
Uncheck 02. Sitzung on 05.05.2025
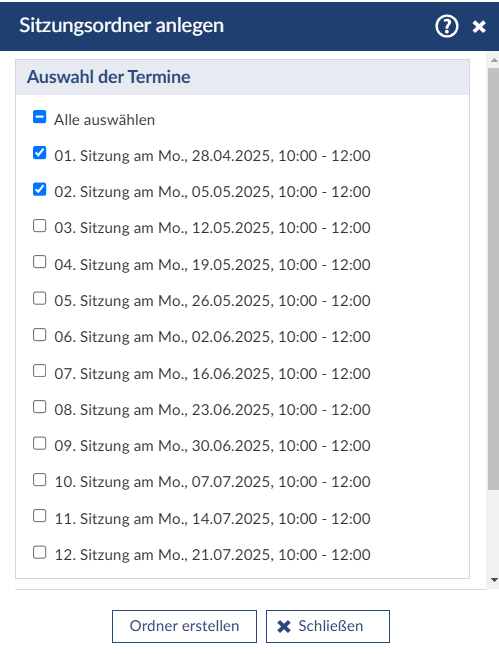(x=40, y=189)
